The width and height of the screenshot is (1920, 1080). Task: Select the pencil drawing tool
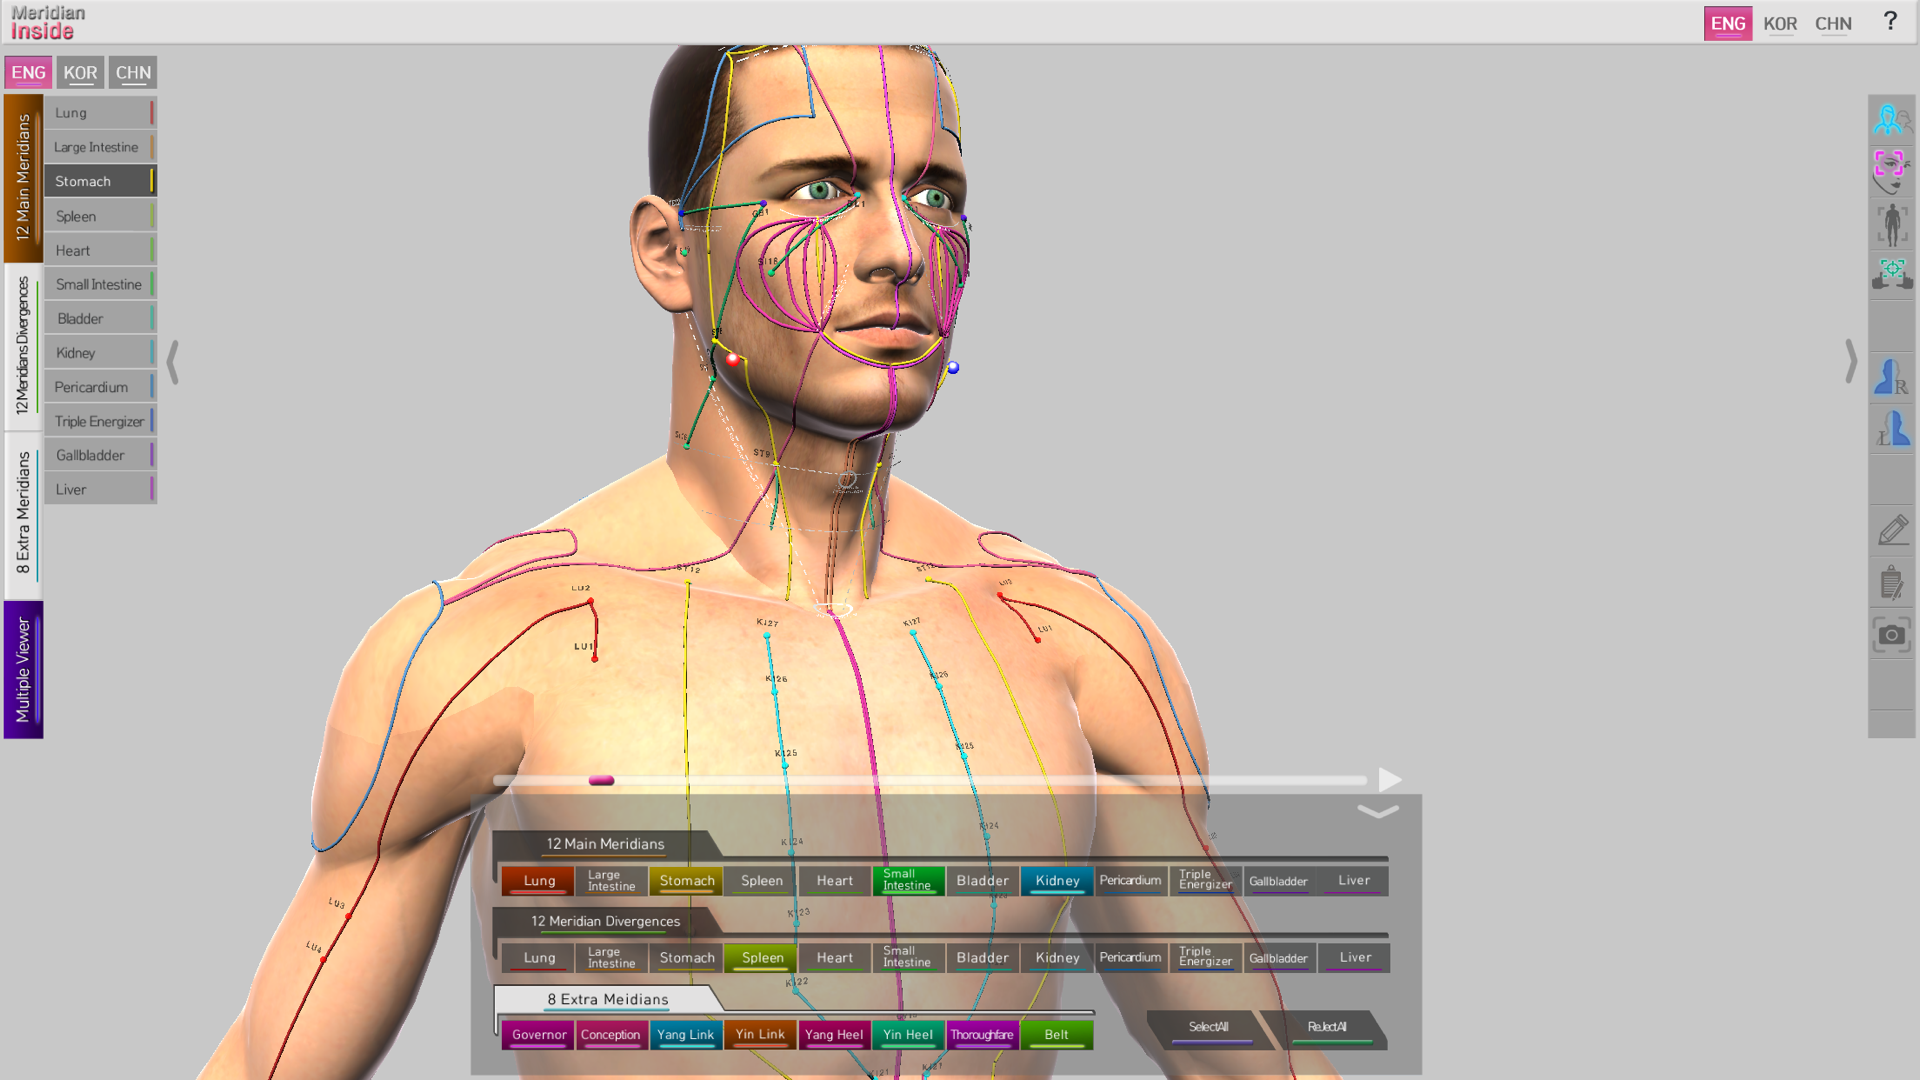[x=1890, y=530]
